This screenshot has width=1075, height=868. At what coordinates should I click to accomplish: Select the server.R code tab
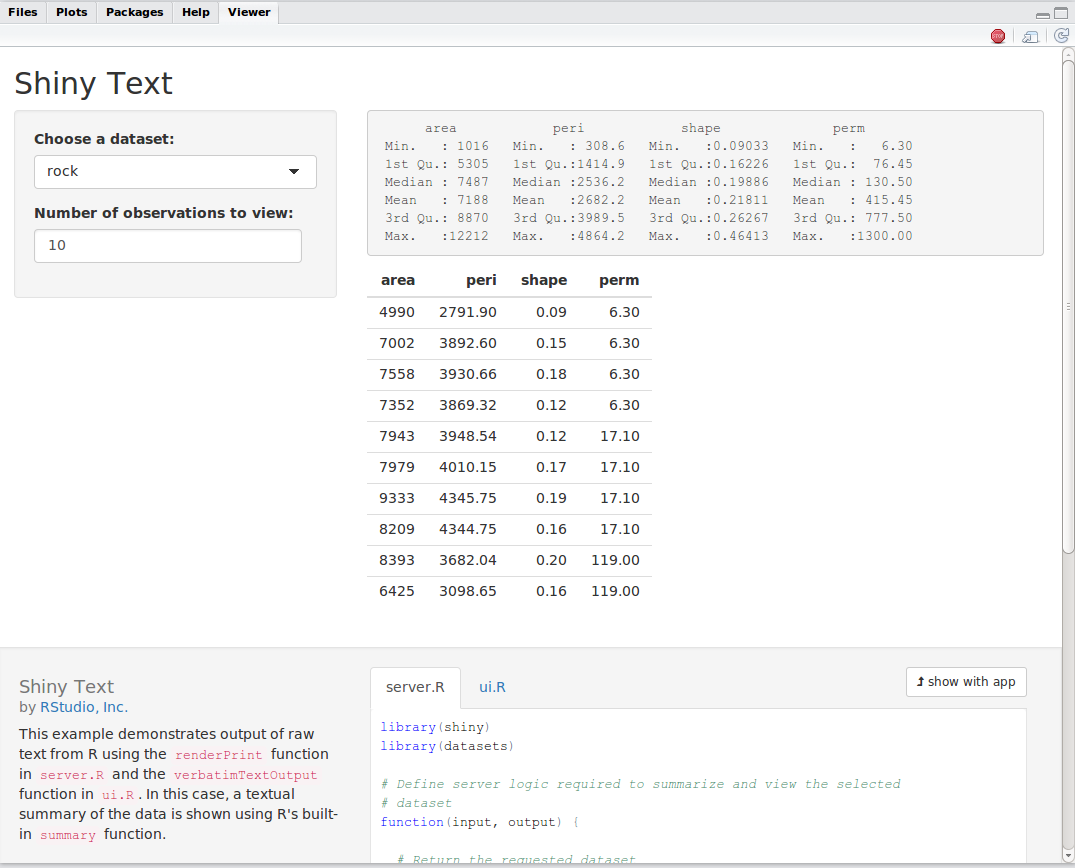(415, 687)
